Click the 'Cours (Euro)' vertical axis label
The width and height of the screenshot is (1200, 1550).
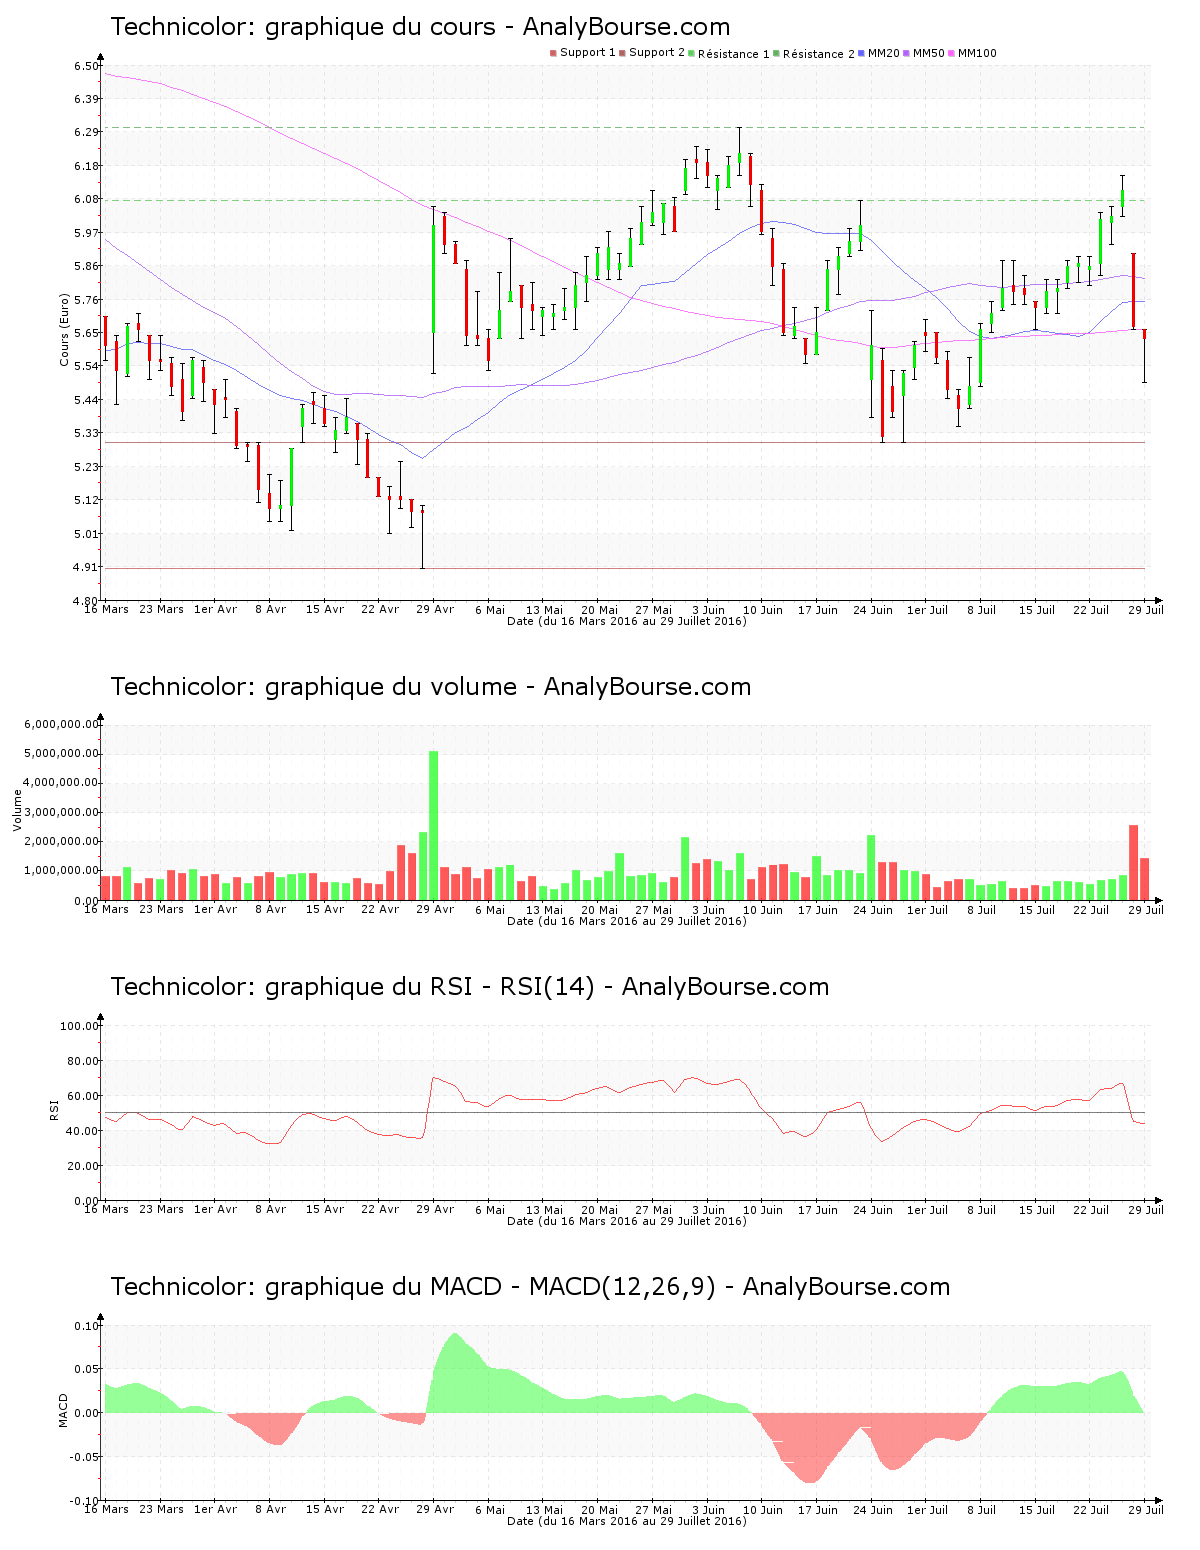pos(64,330)
